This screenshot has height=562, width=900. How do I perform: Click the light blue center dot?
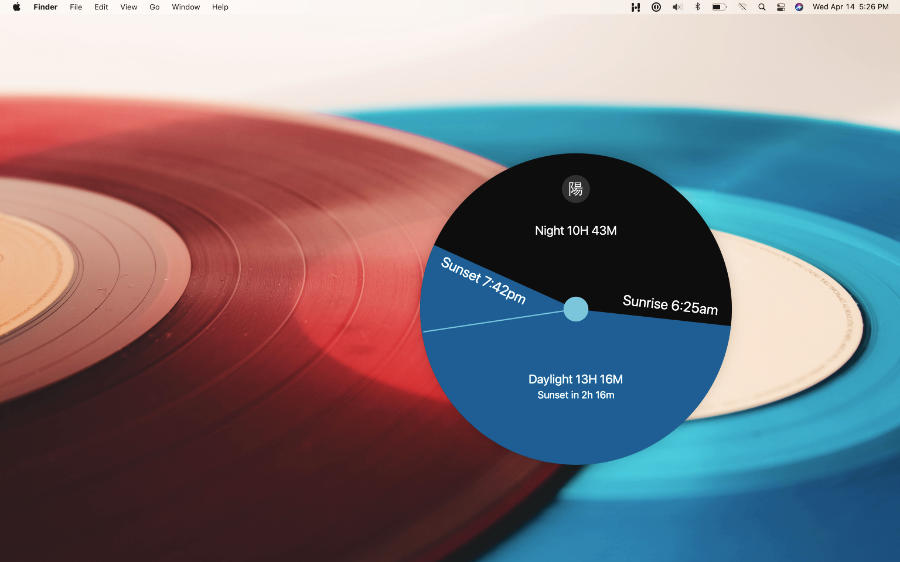click(x=576, y=309)
